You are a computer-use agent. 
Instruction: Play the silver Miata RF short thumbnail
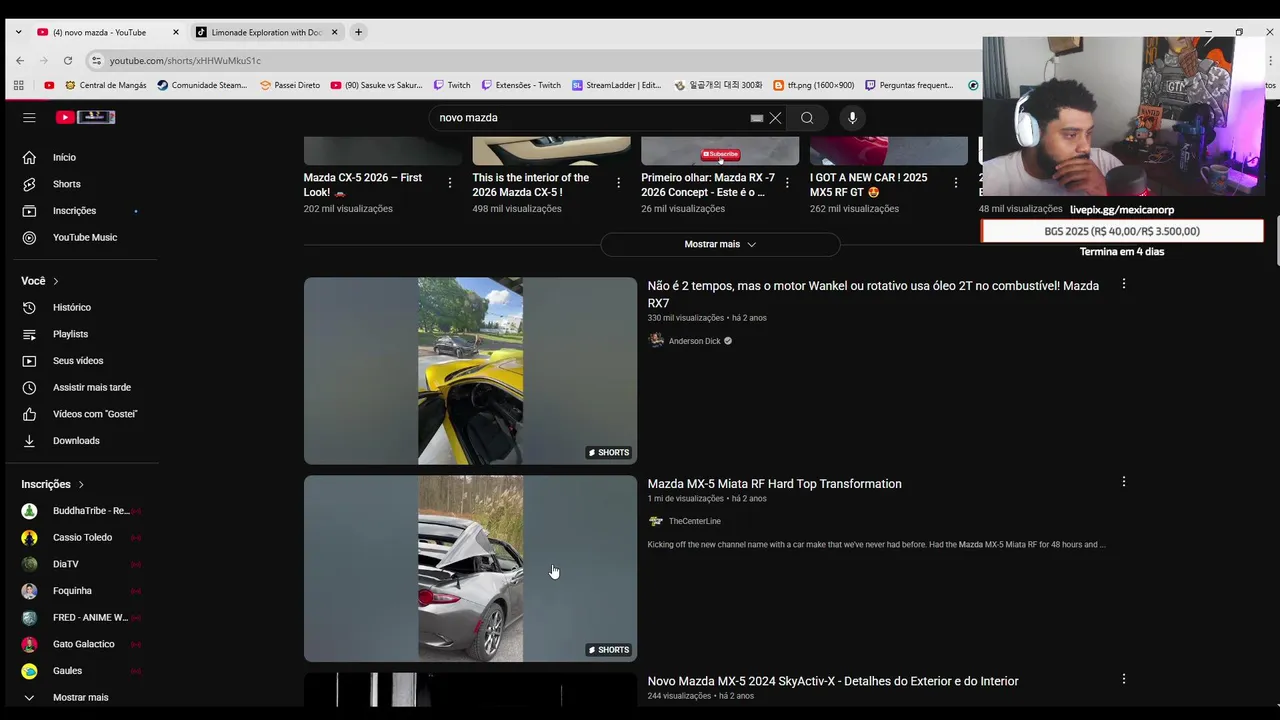tap(470, 568)
